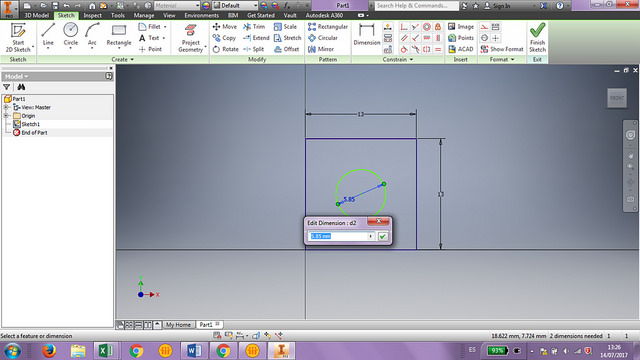Choose the Arc tool
640x360 pixels.
pyautogui.click(x=92, y=35)
